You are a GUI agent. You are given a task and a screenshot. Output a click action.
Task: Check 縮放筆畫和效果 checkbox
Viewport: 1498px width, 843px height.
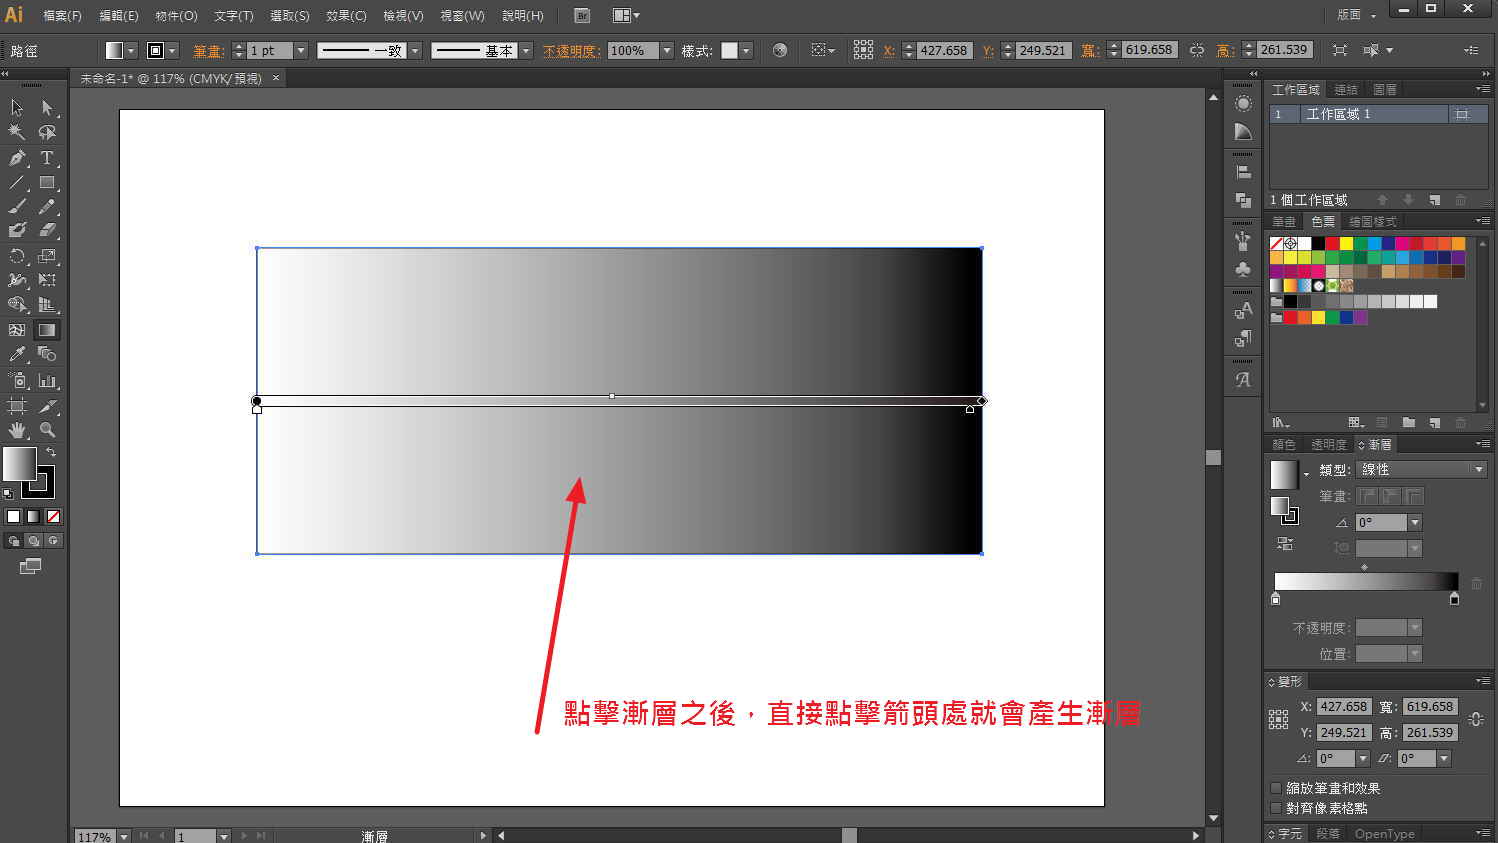(1276, 788)
